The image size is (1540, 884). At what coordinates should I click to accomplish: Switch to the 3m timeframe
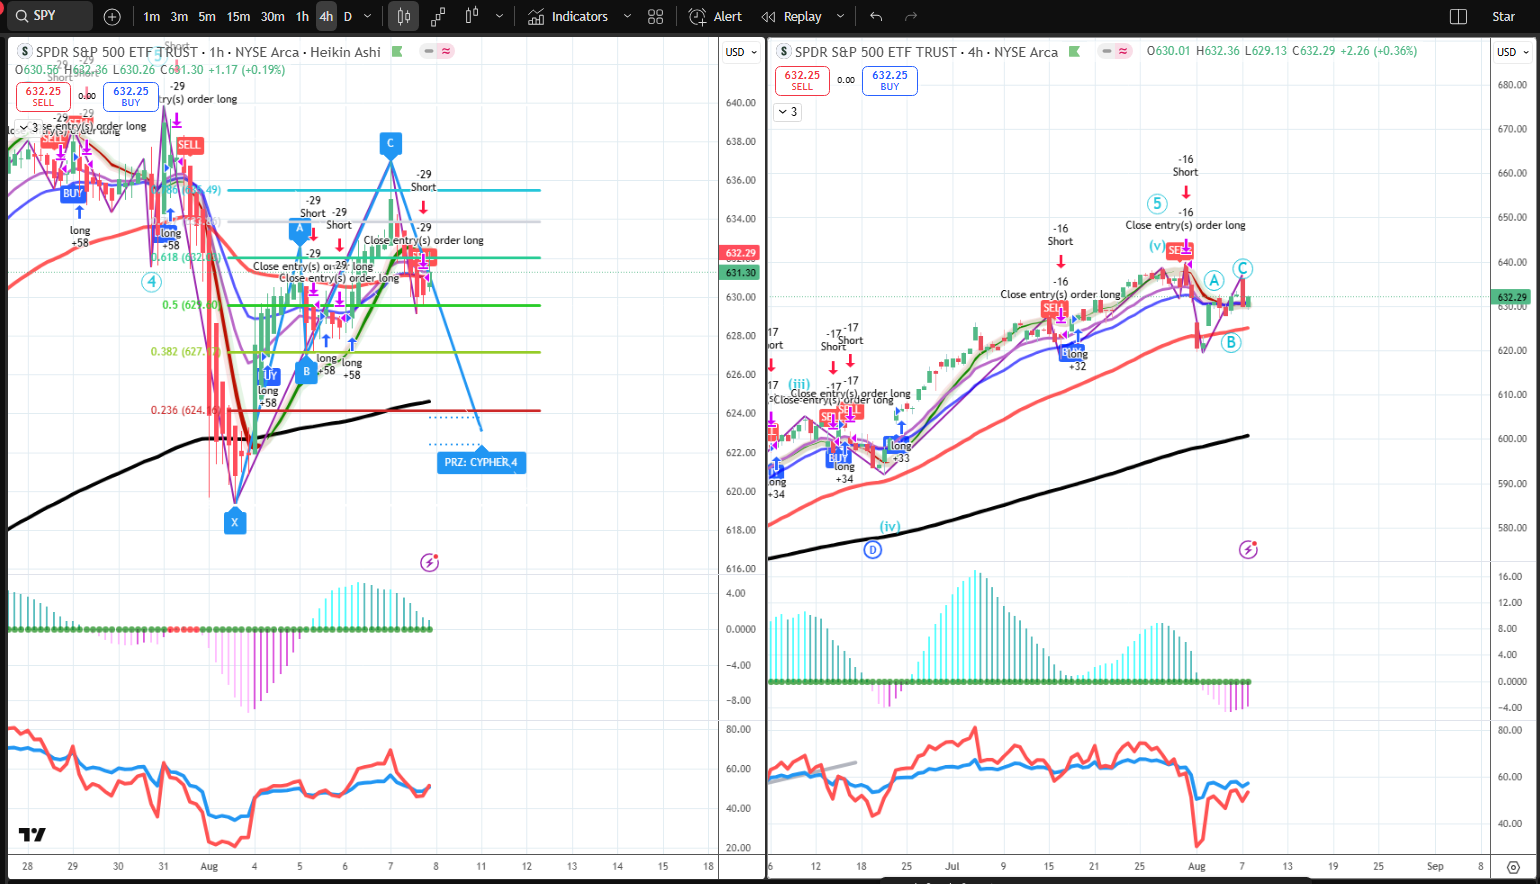pyautogui.click(x=179, y=16)
